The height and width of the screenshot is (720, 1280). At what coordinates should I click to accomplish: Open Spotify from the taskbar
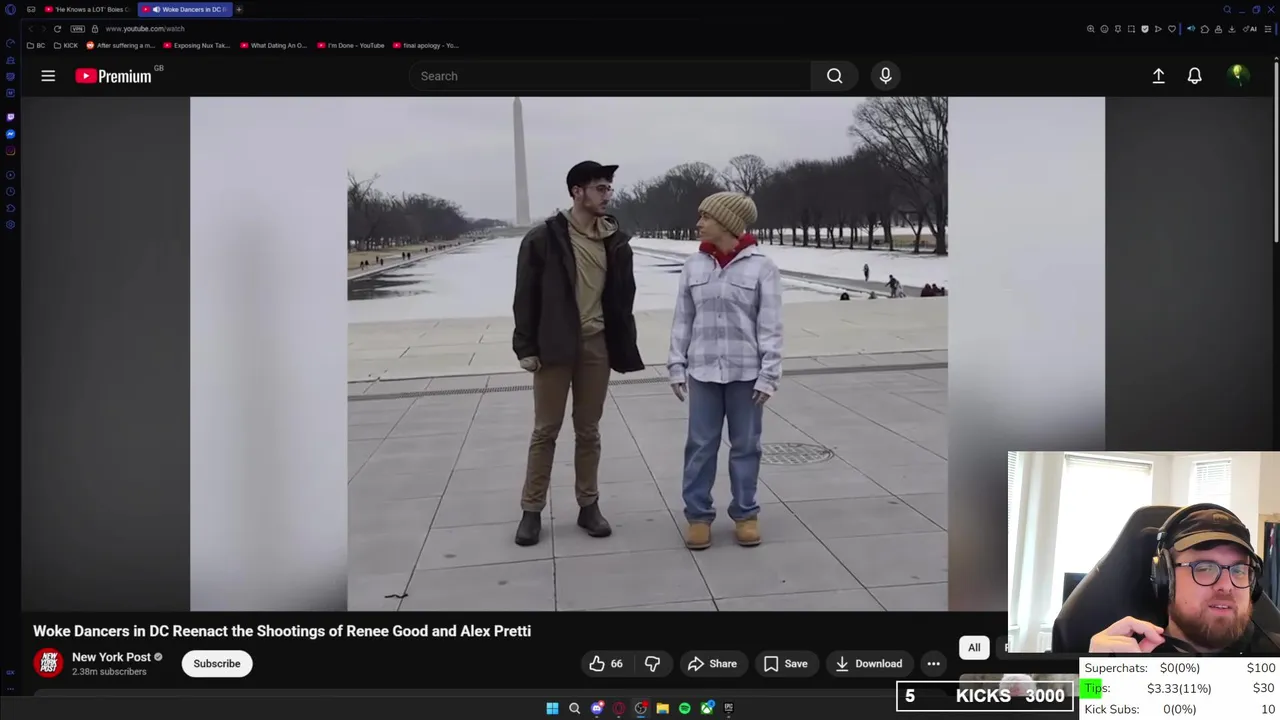coord(685,708)
